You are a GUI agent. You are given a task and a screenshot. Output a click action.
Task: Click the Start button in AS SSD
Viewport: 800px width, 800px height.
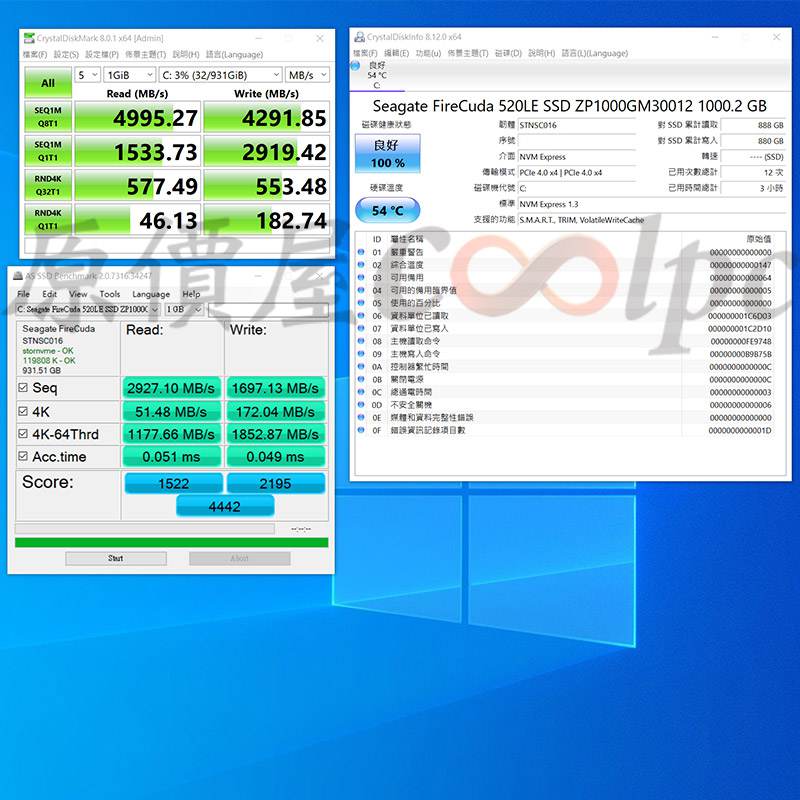pos(116,558)
